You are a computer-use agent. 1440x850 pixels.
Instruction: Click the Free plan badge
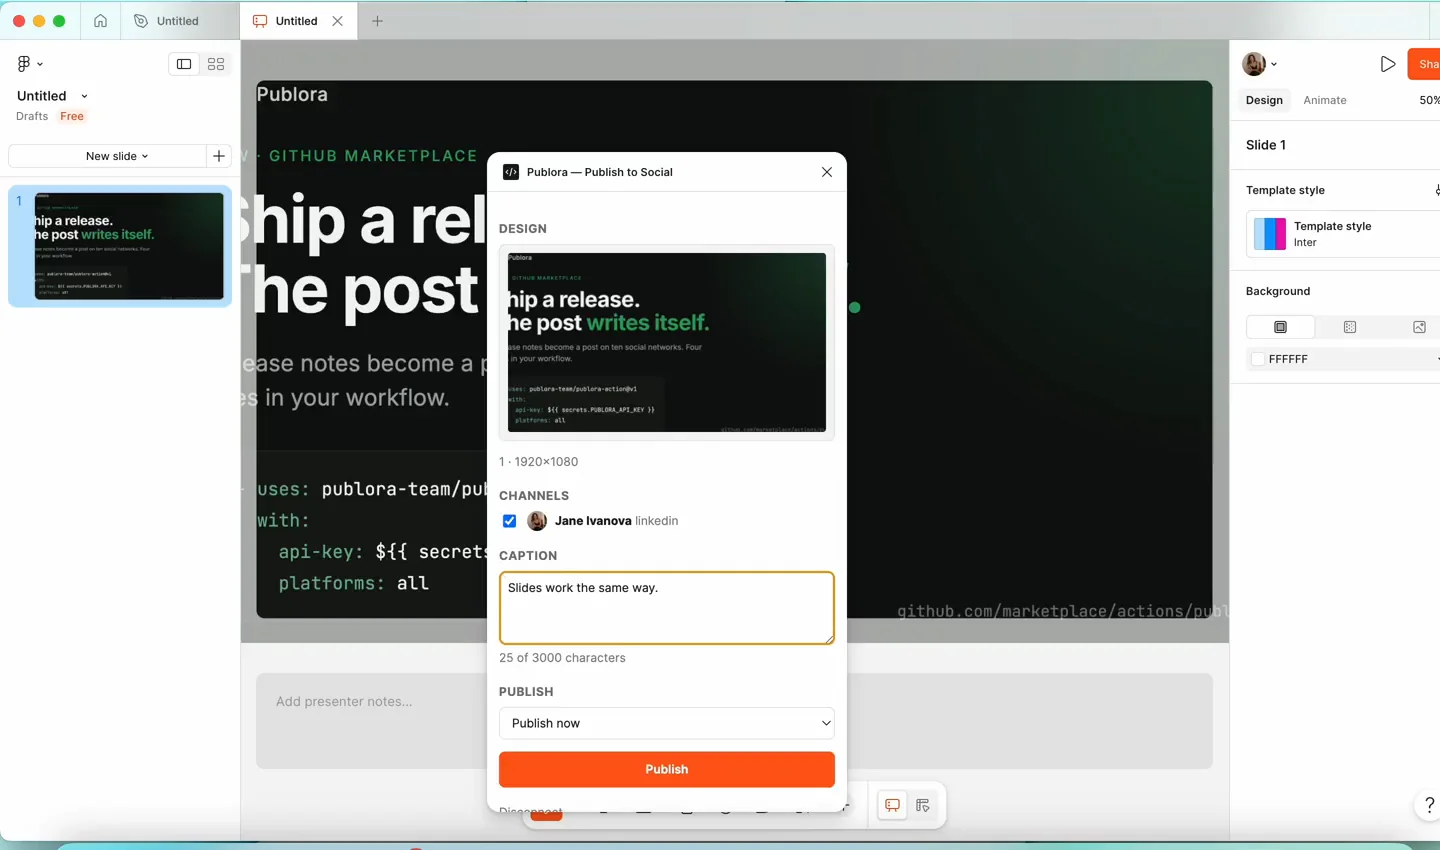[x=72, y=116]
